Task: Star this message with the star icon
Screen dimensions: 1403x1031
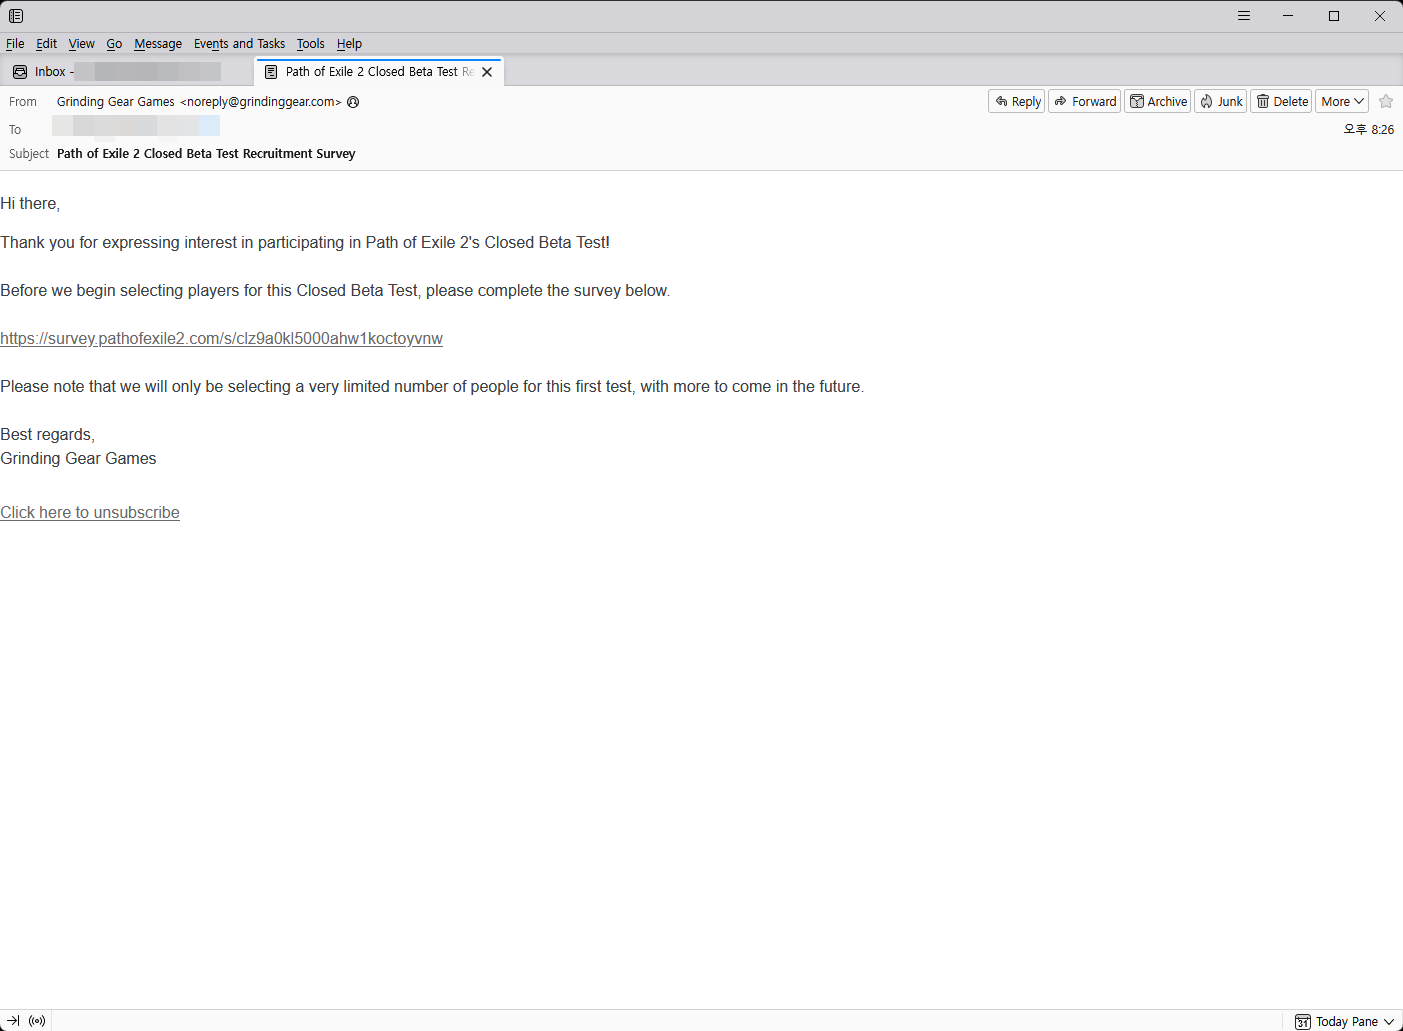Action: tap(1386, 101)
